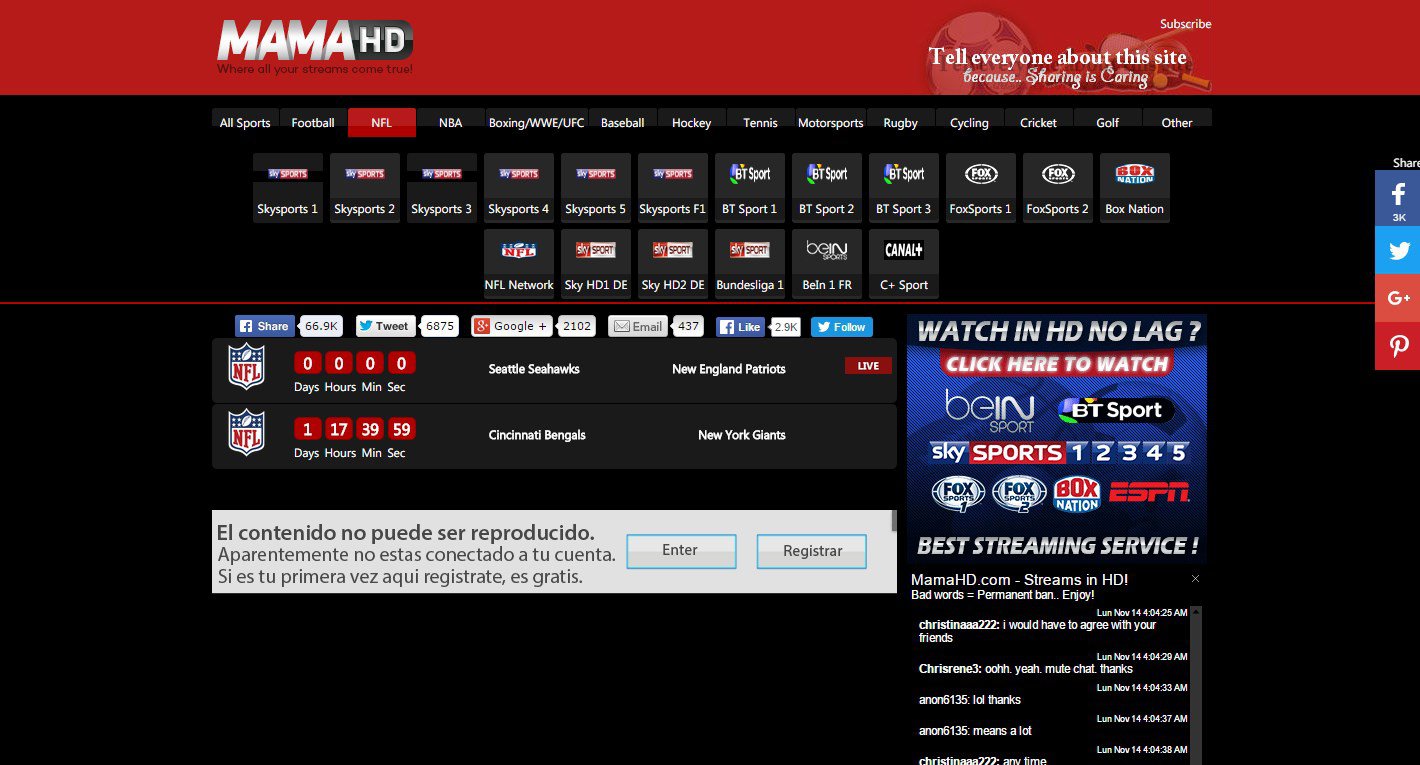
Task: Select the NFL tab
Action: click(x=381, y=122)
